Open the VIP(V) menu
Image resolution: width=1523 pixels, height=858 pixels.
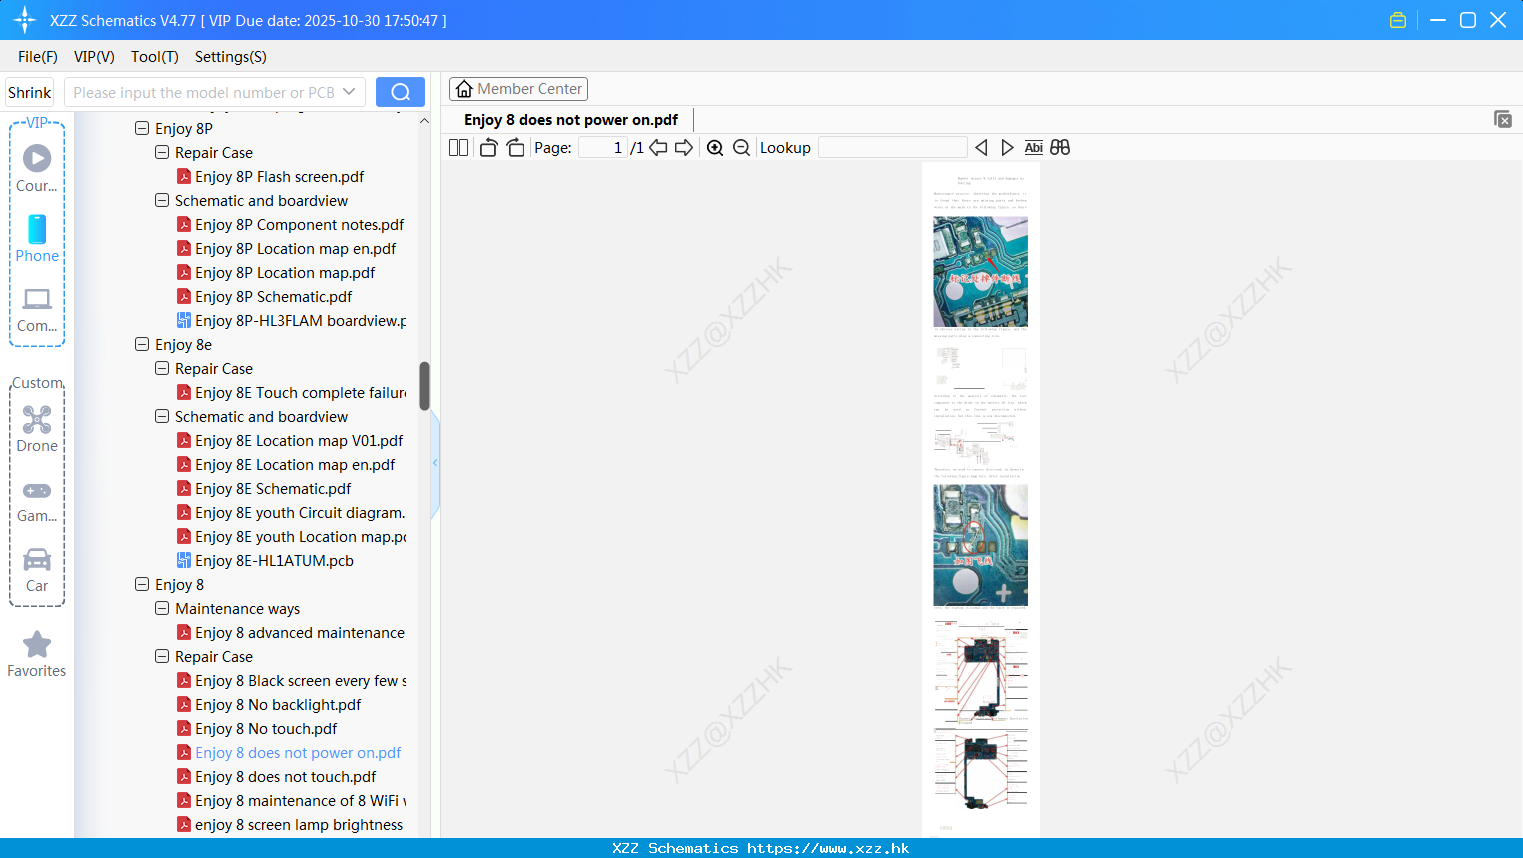pos(94,57)
